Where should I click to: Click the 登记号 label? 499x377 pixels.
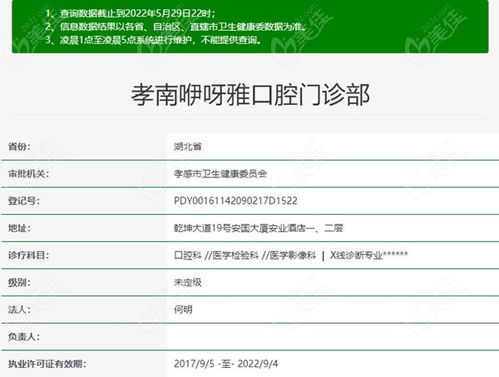tap(24, 201)
